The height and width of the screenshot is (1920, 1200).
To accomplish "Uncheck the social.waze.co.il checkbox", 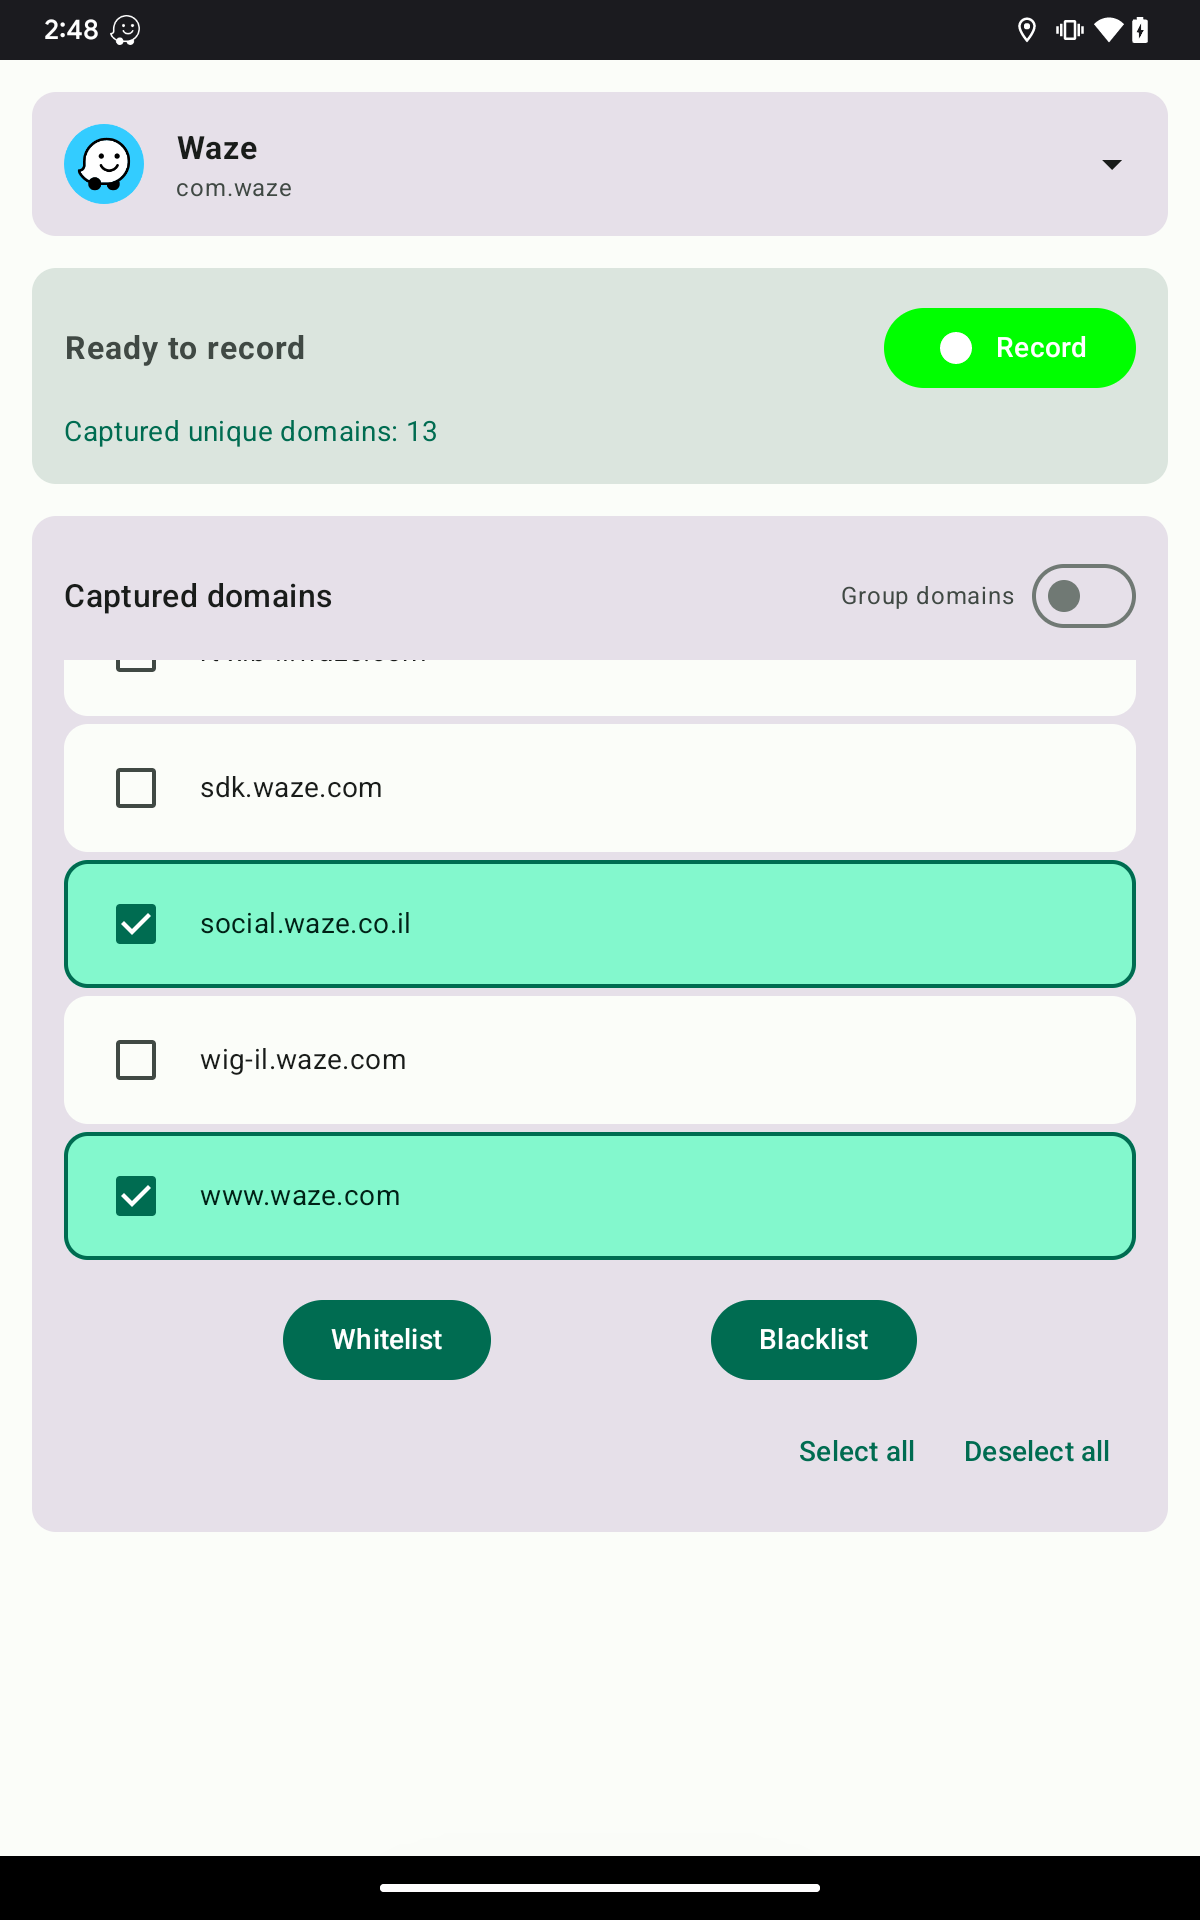I will pyautogui.click(x=136, y=924).
